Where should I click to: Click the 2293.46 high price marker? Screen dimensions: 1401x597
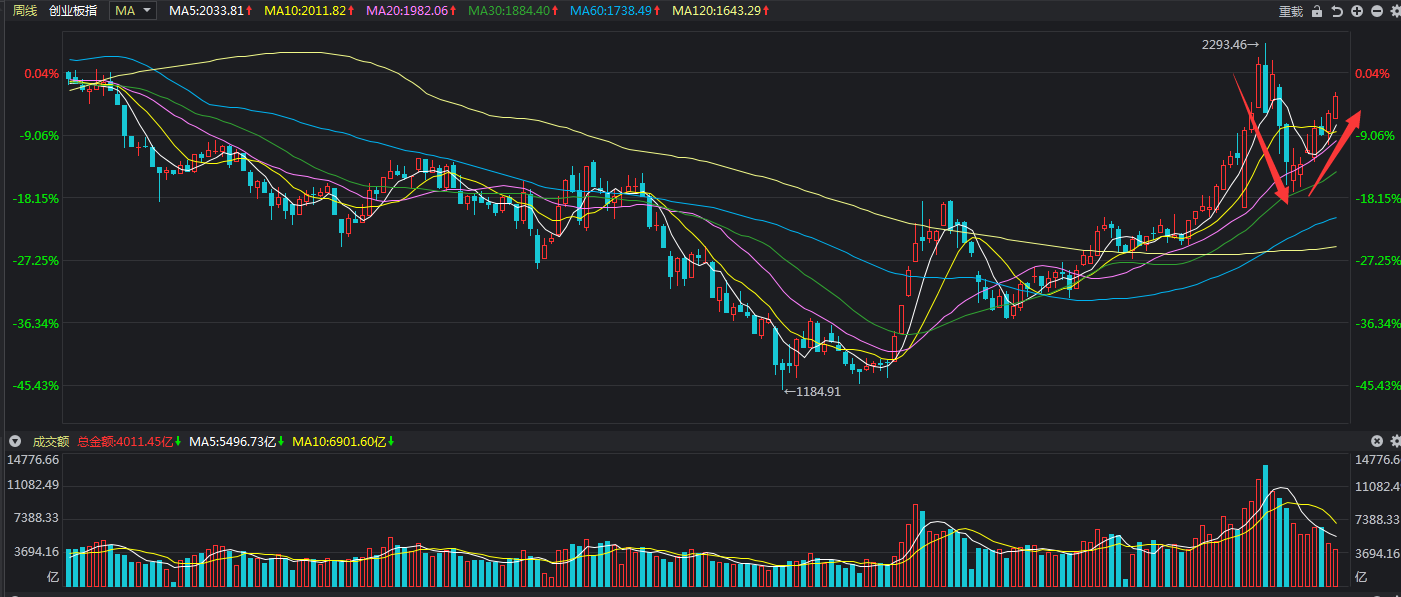click(1226, 45)
